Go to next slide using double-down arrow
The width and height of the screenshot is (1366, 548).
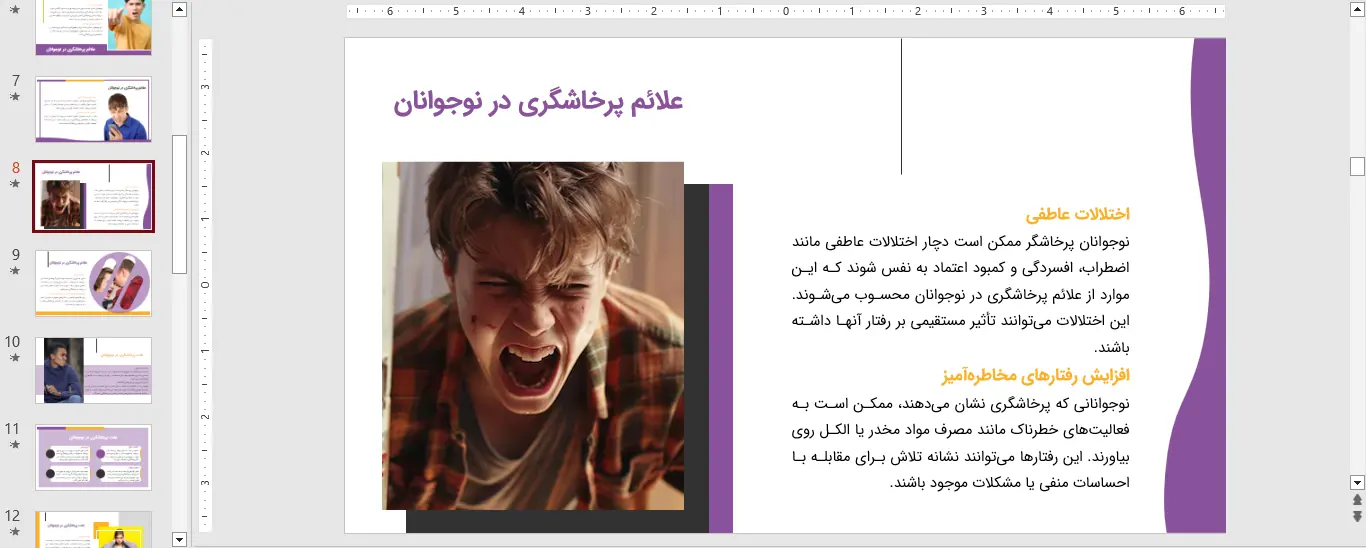[x=1357, y=516]
